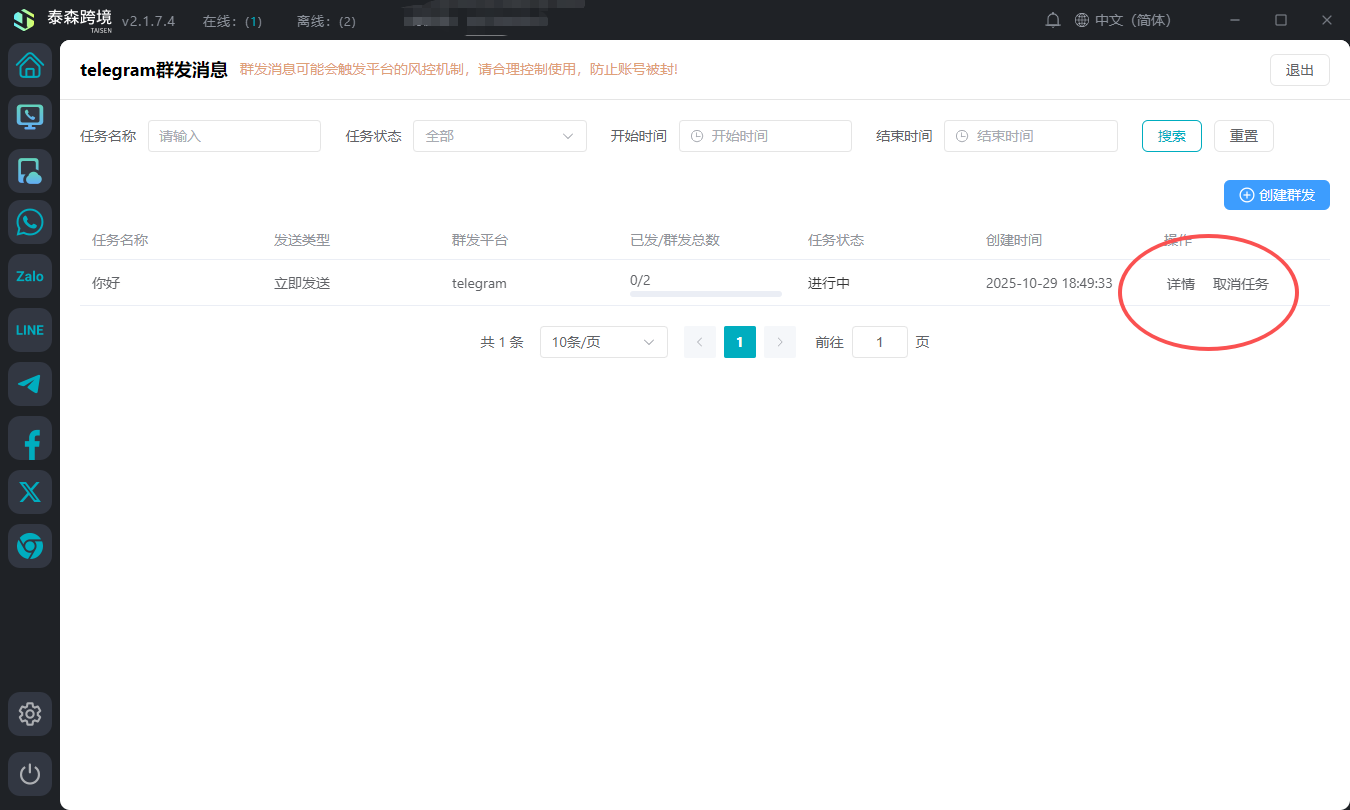This screenshot has width=1350, height=810.
Task: Click the Facebook sidebar icon
Action: coord(30,439)
